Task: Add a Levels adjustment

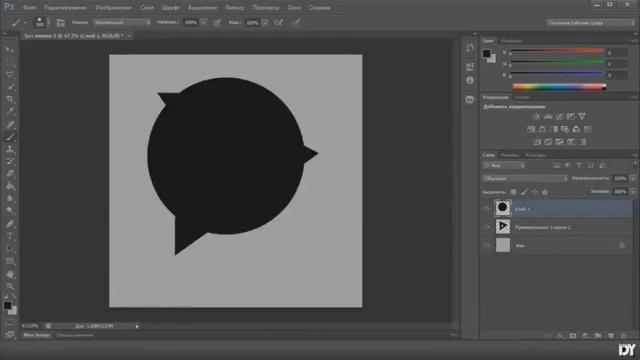Action: (548, 117)
